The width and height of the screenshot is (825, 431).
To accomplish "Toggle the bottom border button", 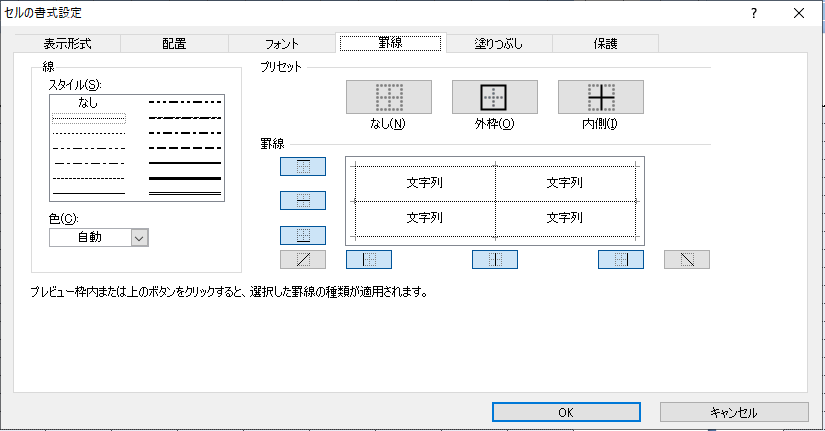I will pos(303,236).
